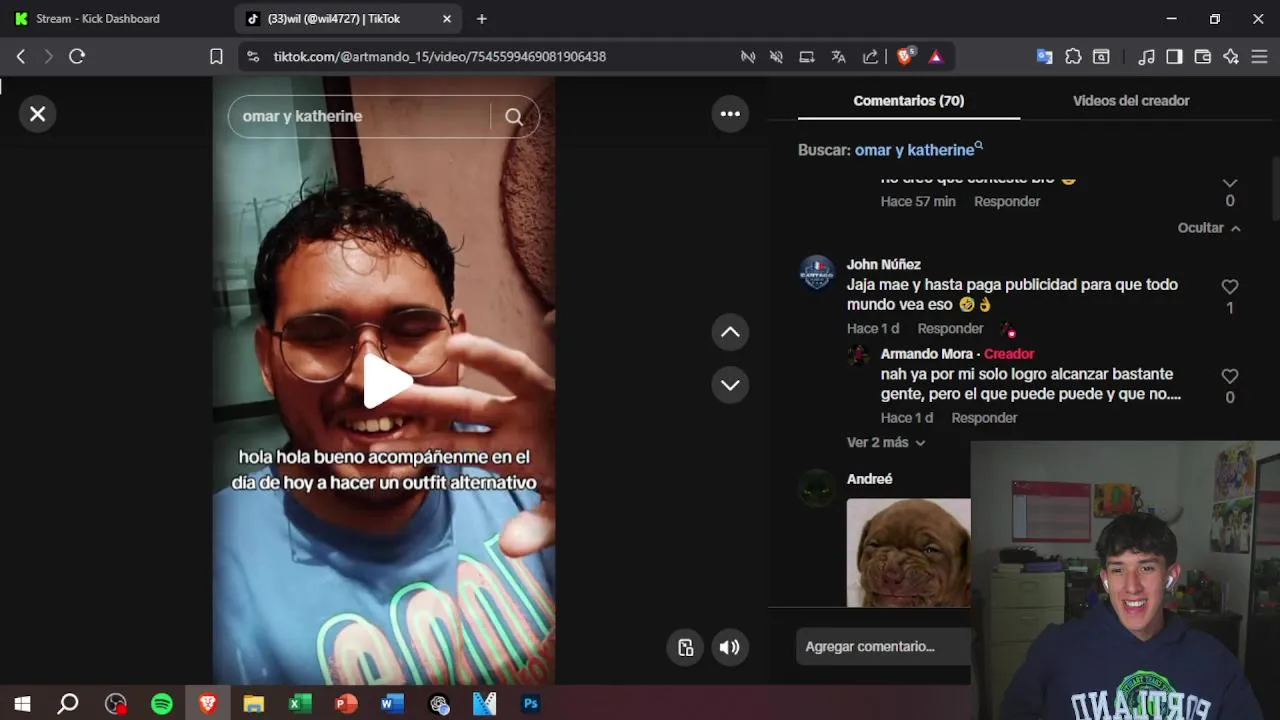Click Armando Mora's small avatar
This screenshot has width=1280, height=720.
click(x=858, y=355)
